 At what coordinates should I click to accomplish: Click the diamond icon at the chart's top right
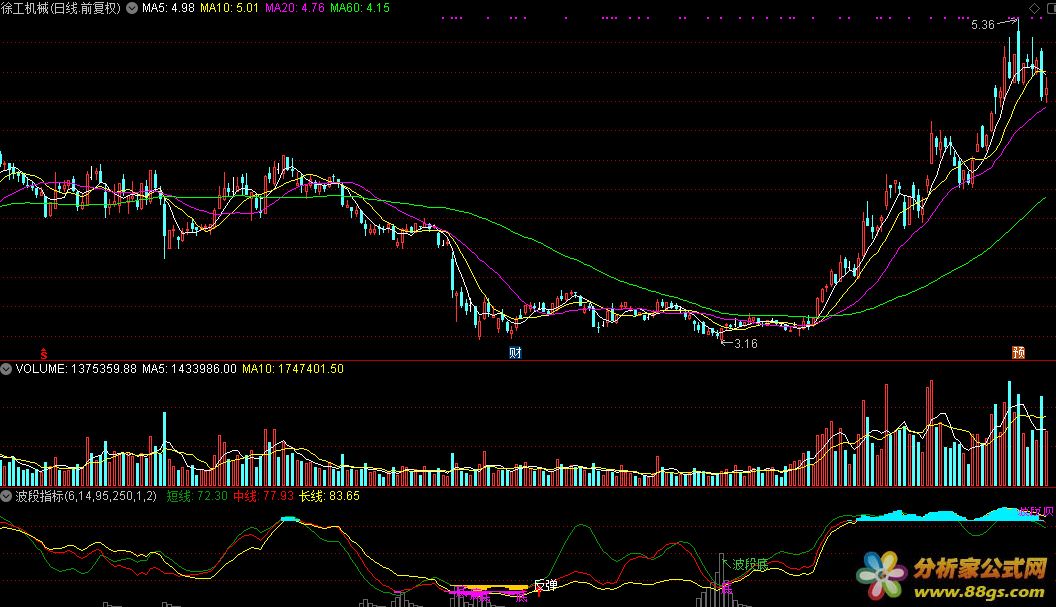[1034, 8]
